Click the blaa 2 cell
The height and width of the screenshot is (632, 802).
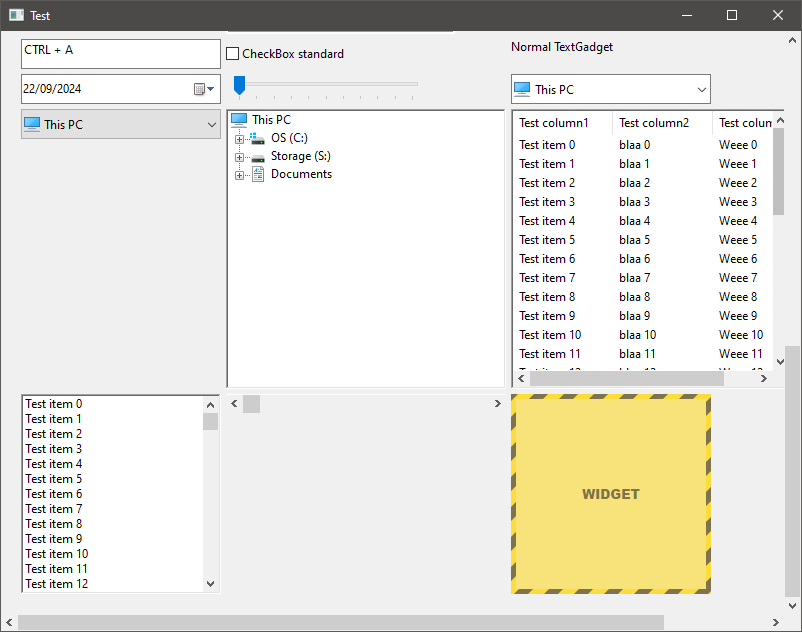point(634,183)
